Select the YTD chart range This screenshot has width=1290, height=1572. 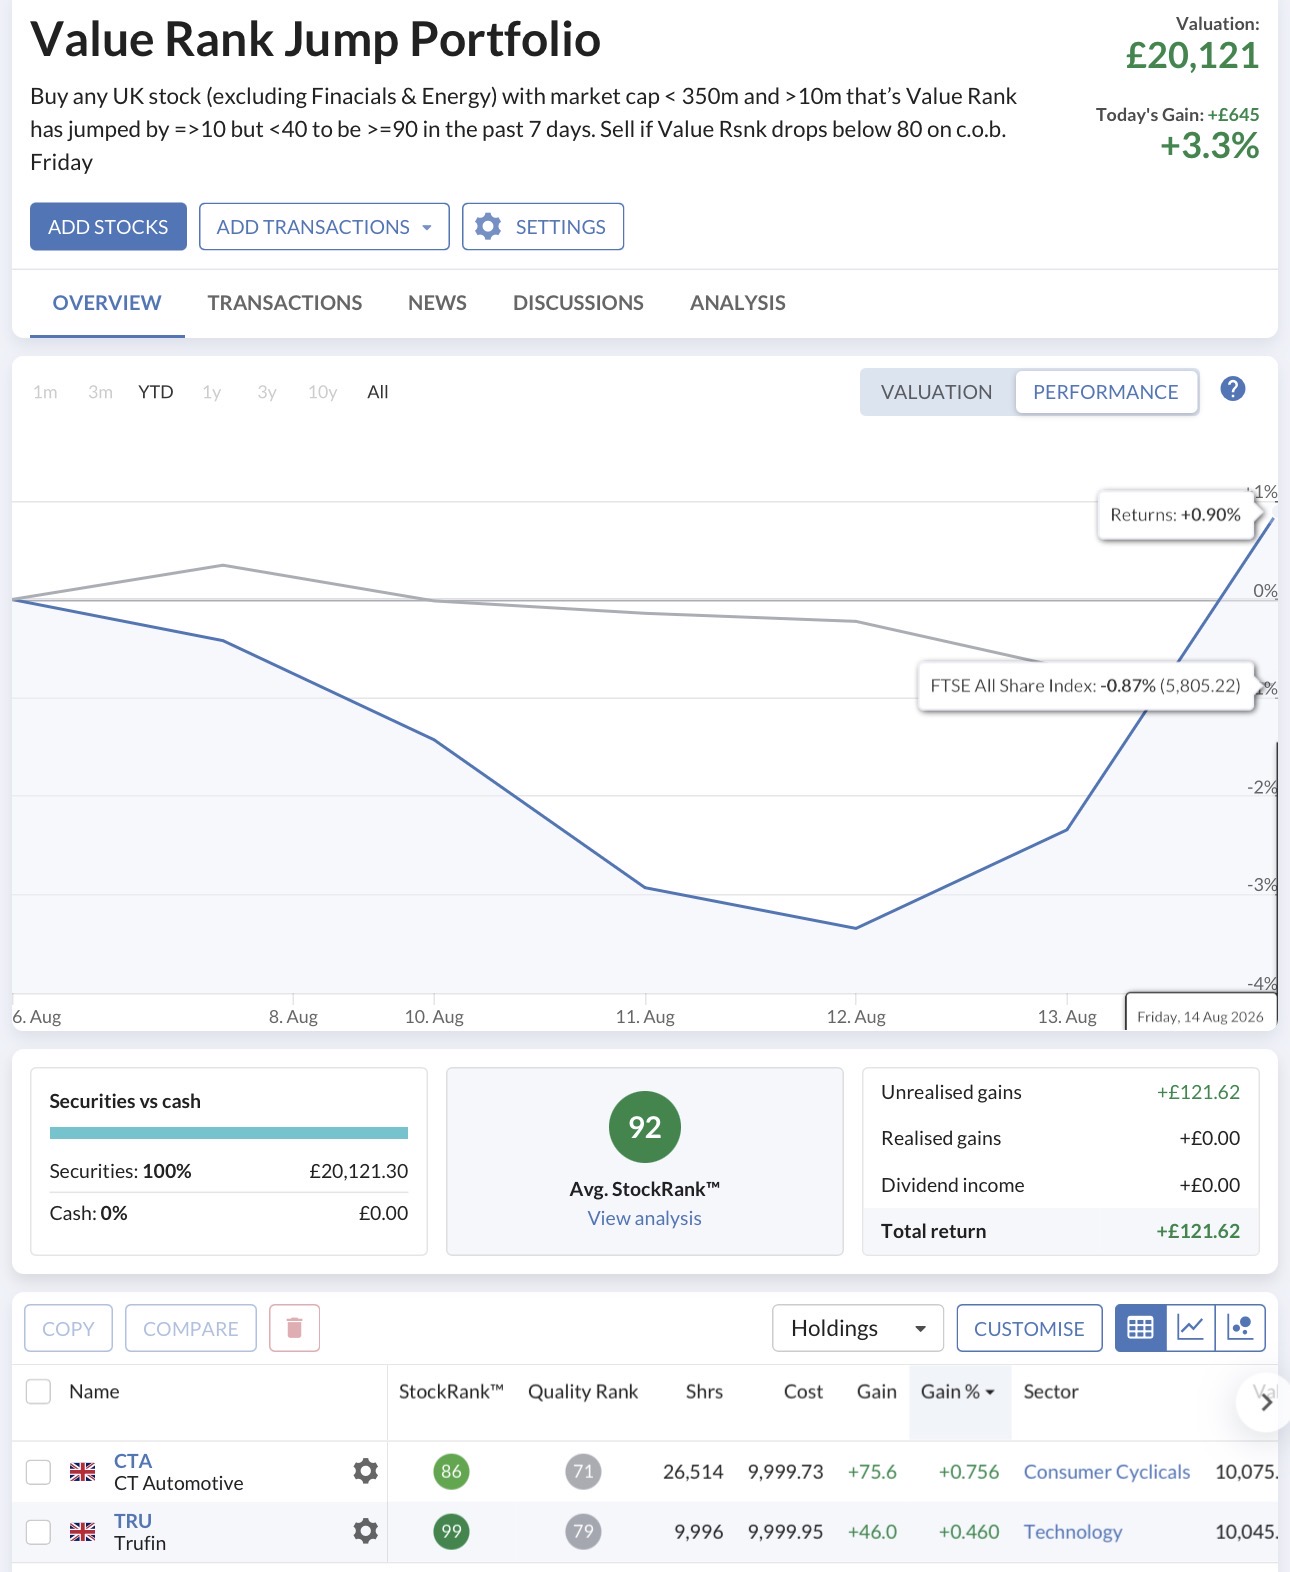click(x=156, y=392)
